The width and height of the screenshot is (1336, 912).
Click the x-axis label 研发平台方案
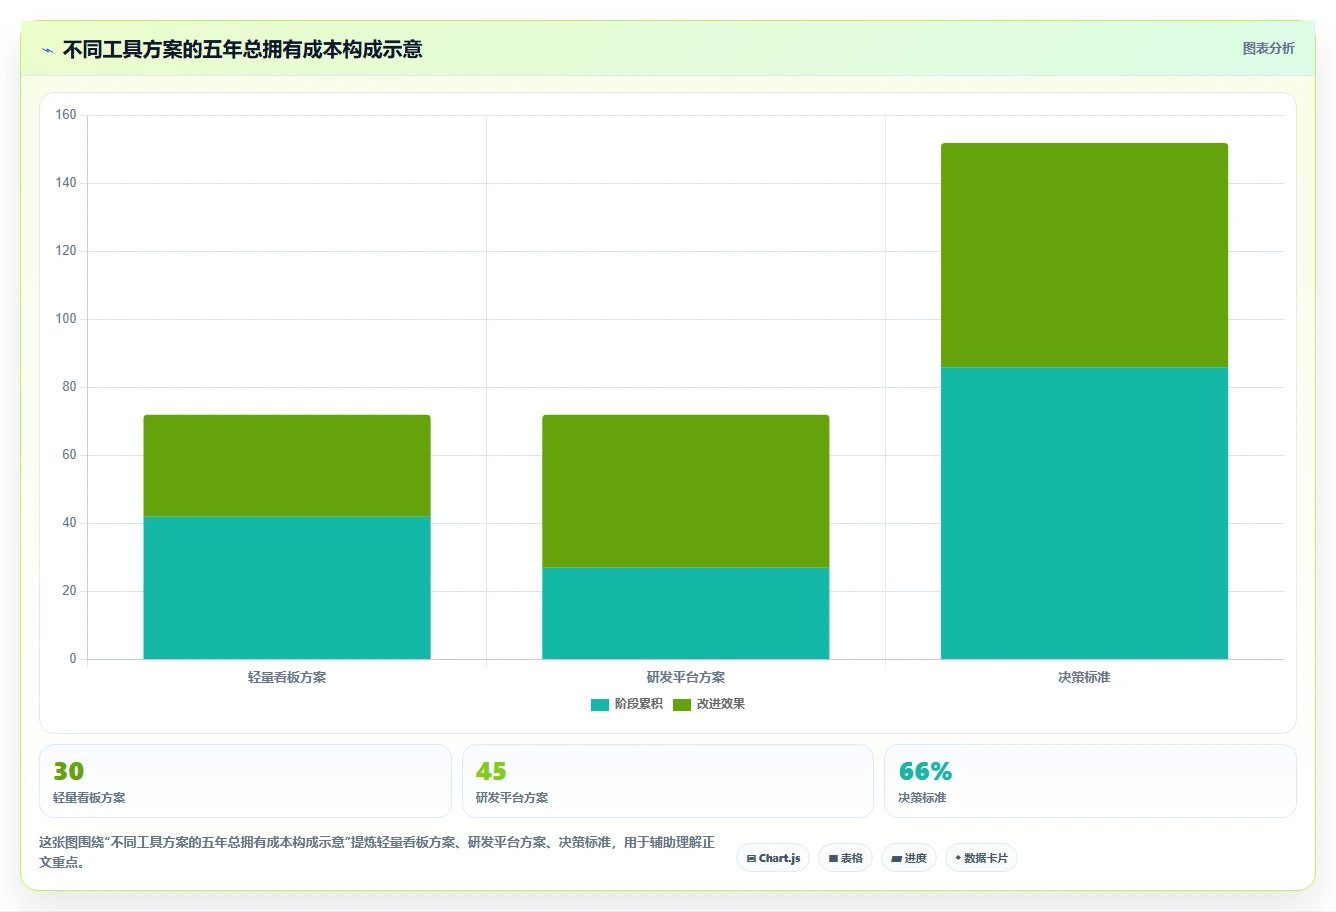click(x=686, y=677)
